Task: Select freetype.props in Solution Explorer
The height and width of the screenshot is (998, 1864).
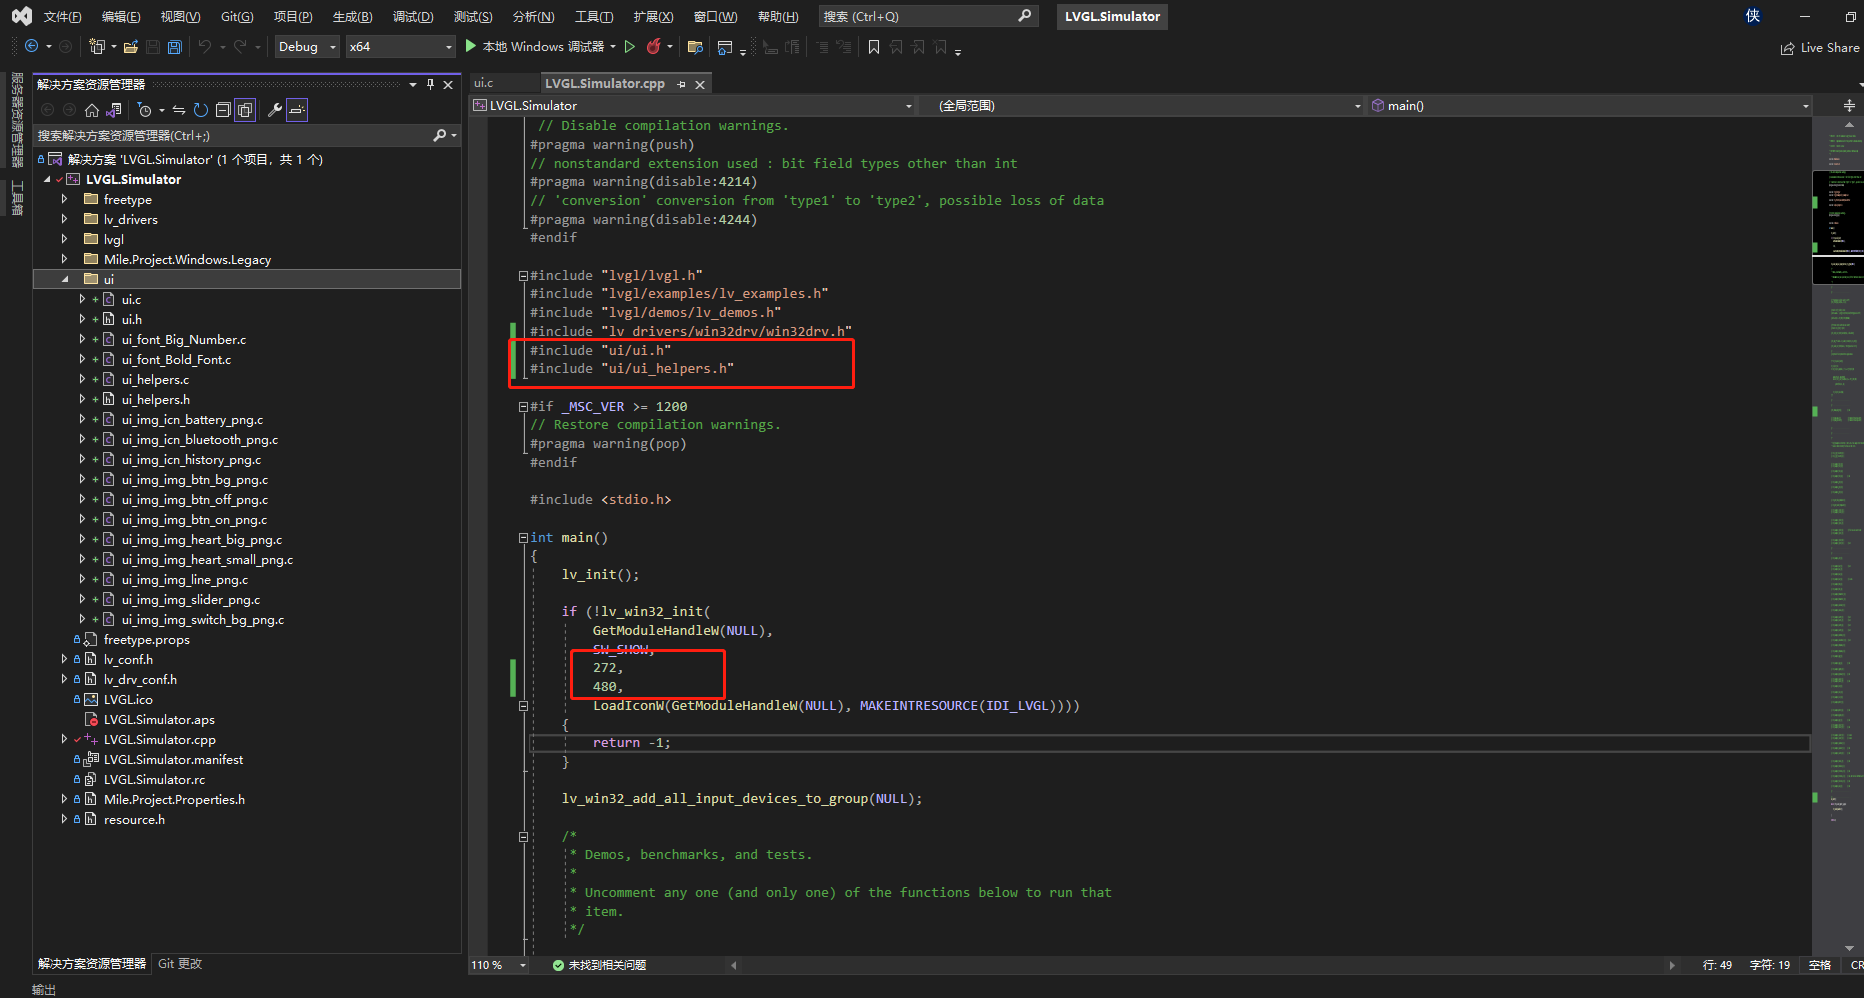Action: [147, 639]
